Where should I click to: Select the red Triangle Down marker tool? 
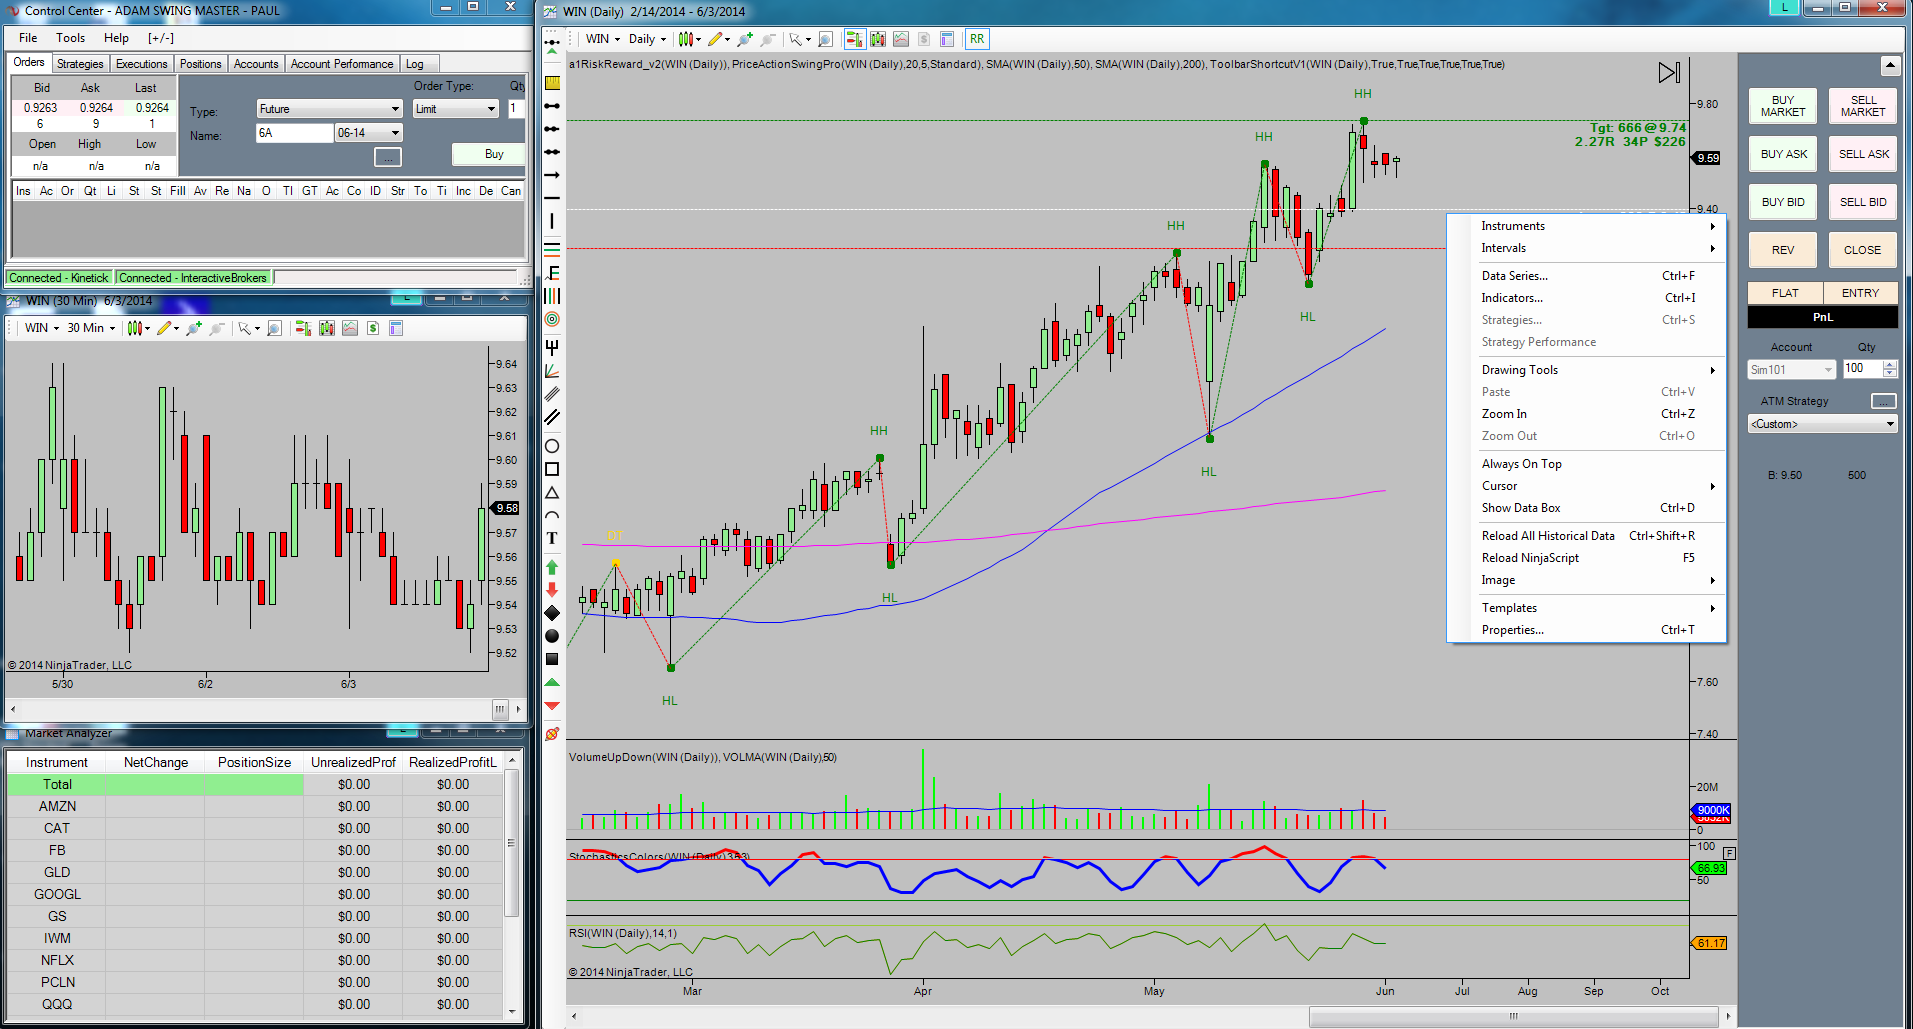[x=552, y=706]
